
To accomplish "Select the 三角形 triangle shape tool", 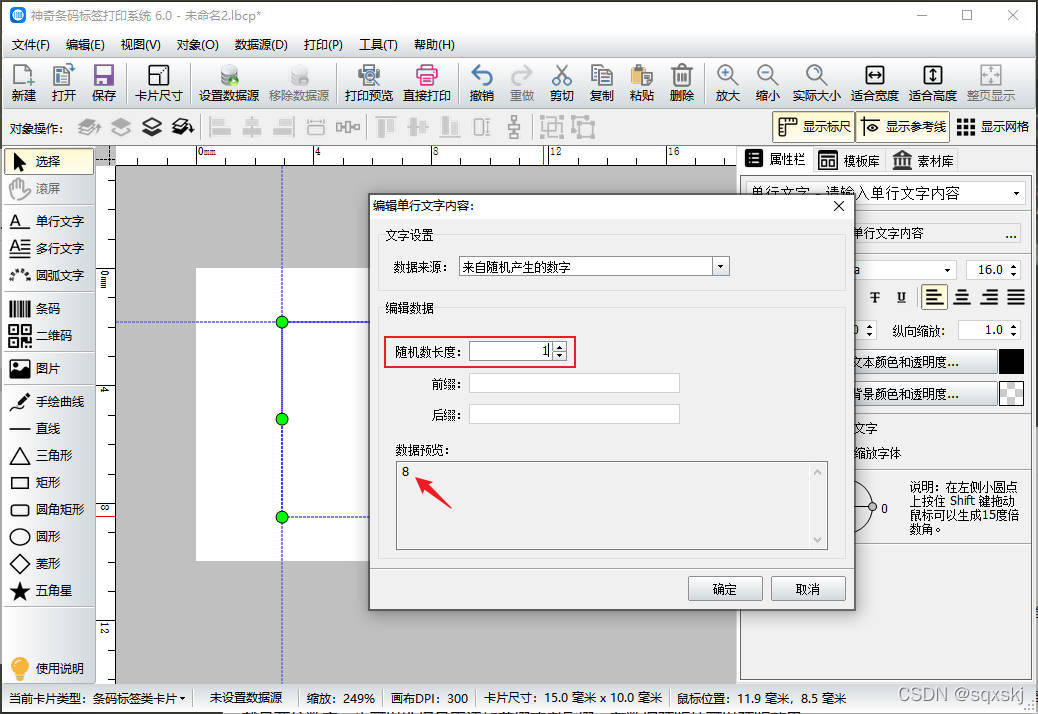I will click(x=48, y=455).
